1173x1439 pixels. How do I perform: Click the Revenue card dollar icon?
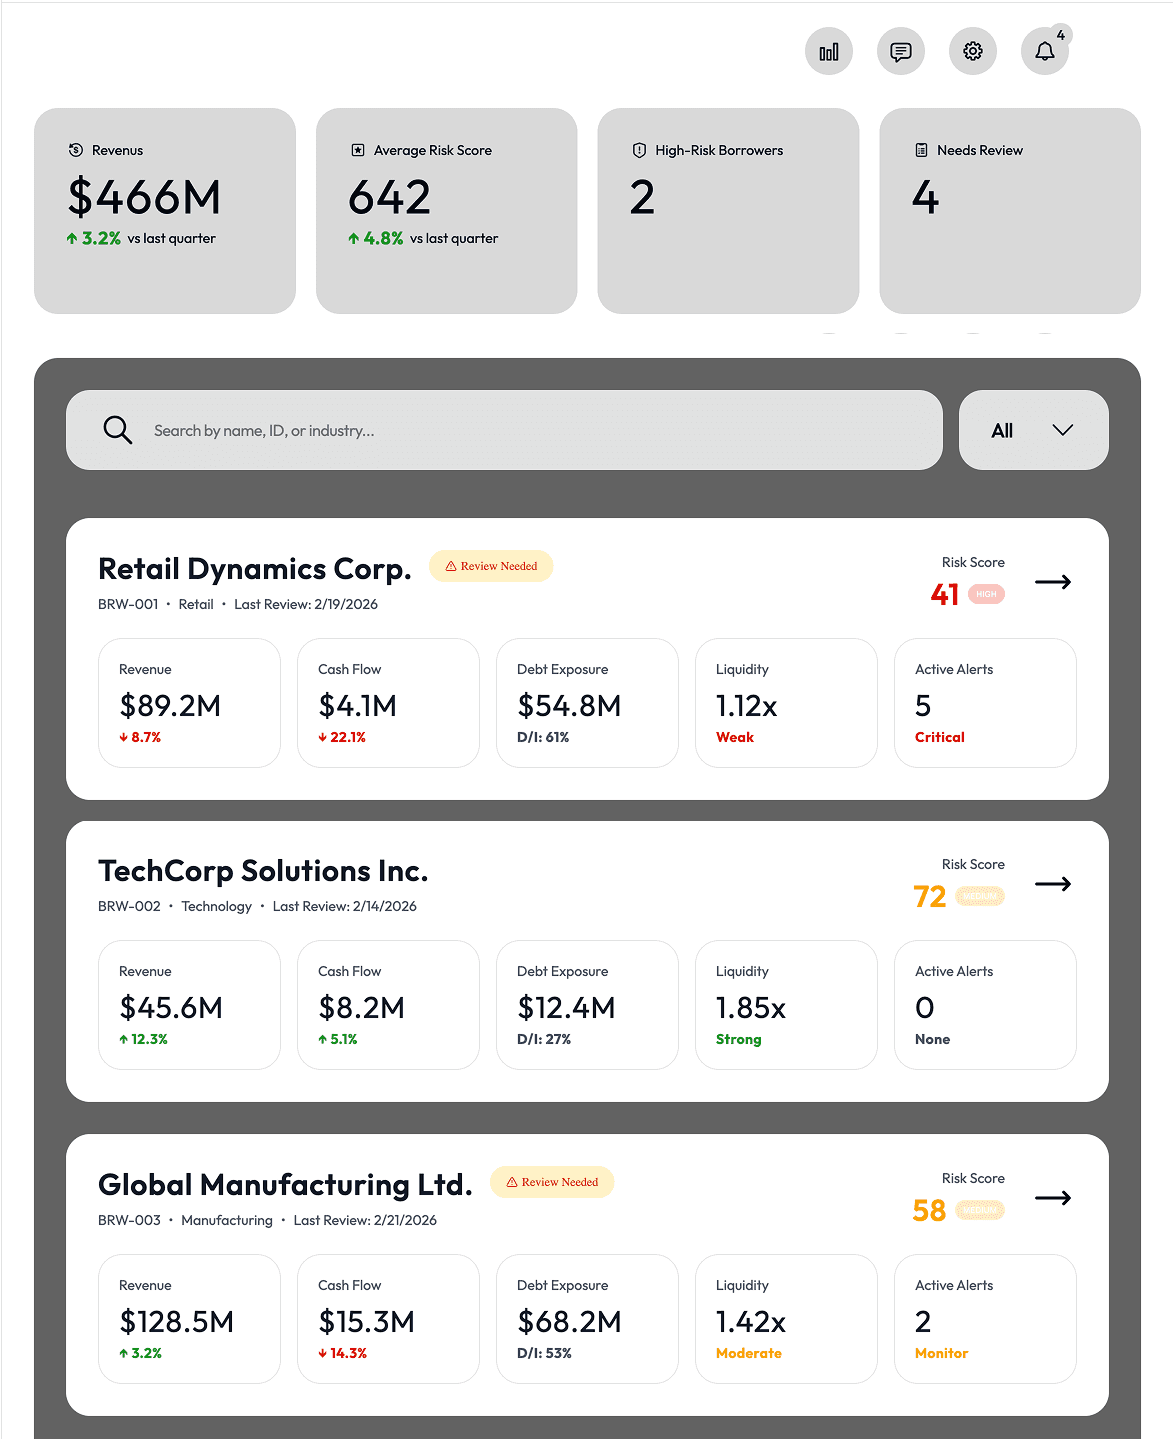click(75, 150)
